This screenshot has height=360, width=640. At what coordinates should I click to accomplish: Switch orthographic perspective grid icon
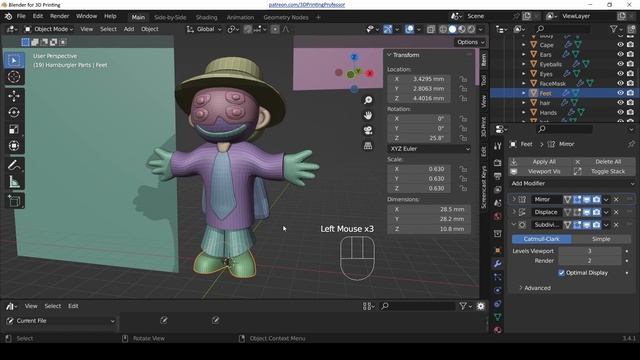pyautogui.click(x=368, y=146)
